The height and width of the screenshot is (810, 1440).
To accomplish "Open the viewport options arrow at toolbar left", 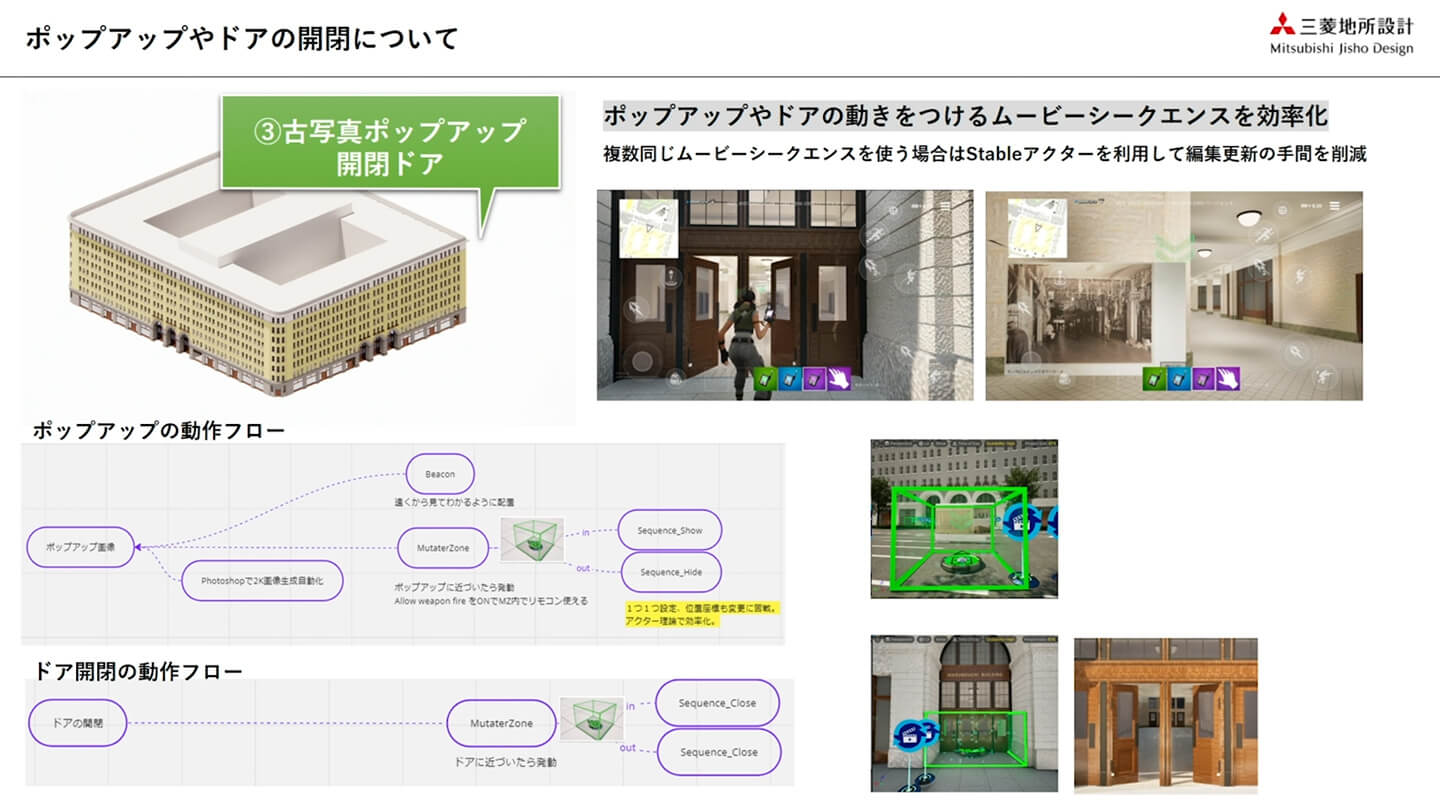I will coord(878,441).
